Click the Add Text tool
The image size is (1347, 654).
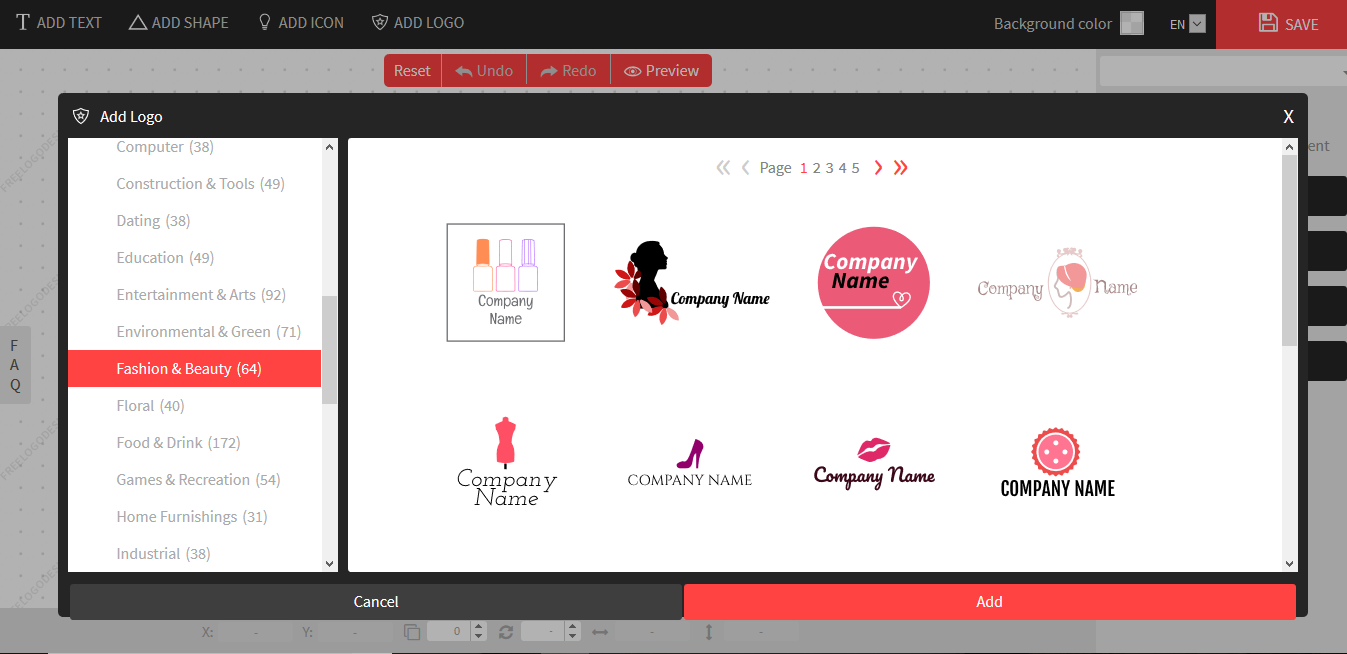pyautogui.click(x=58, y=22)
